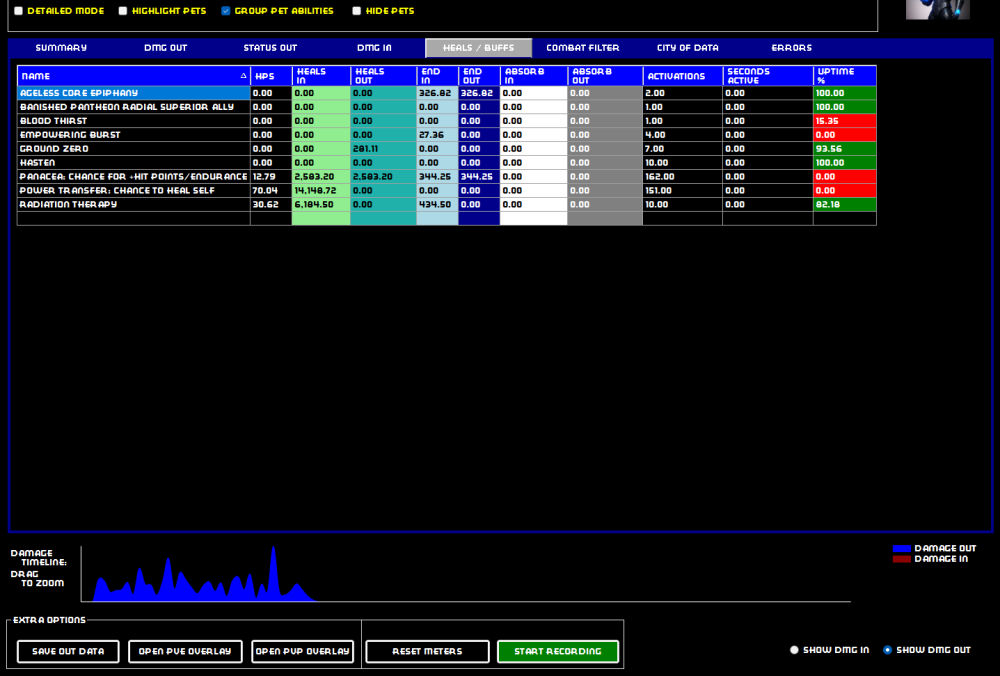Viewport: 1000px width, 676px height.
Task: Uncheck Group Pet Abilities option
Action: (226, 11)
